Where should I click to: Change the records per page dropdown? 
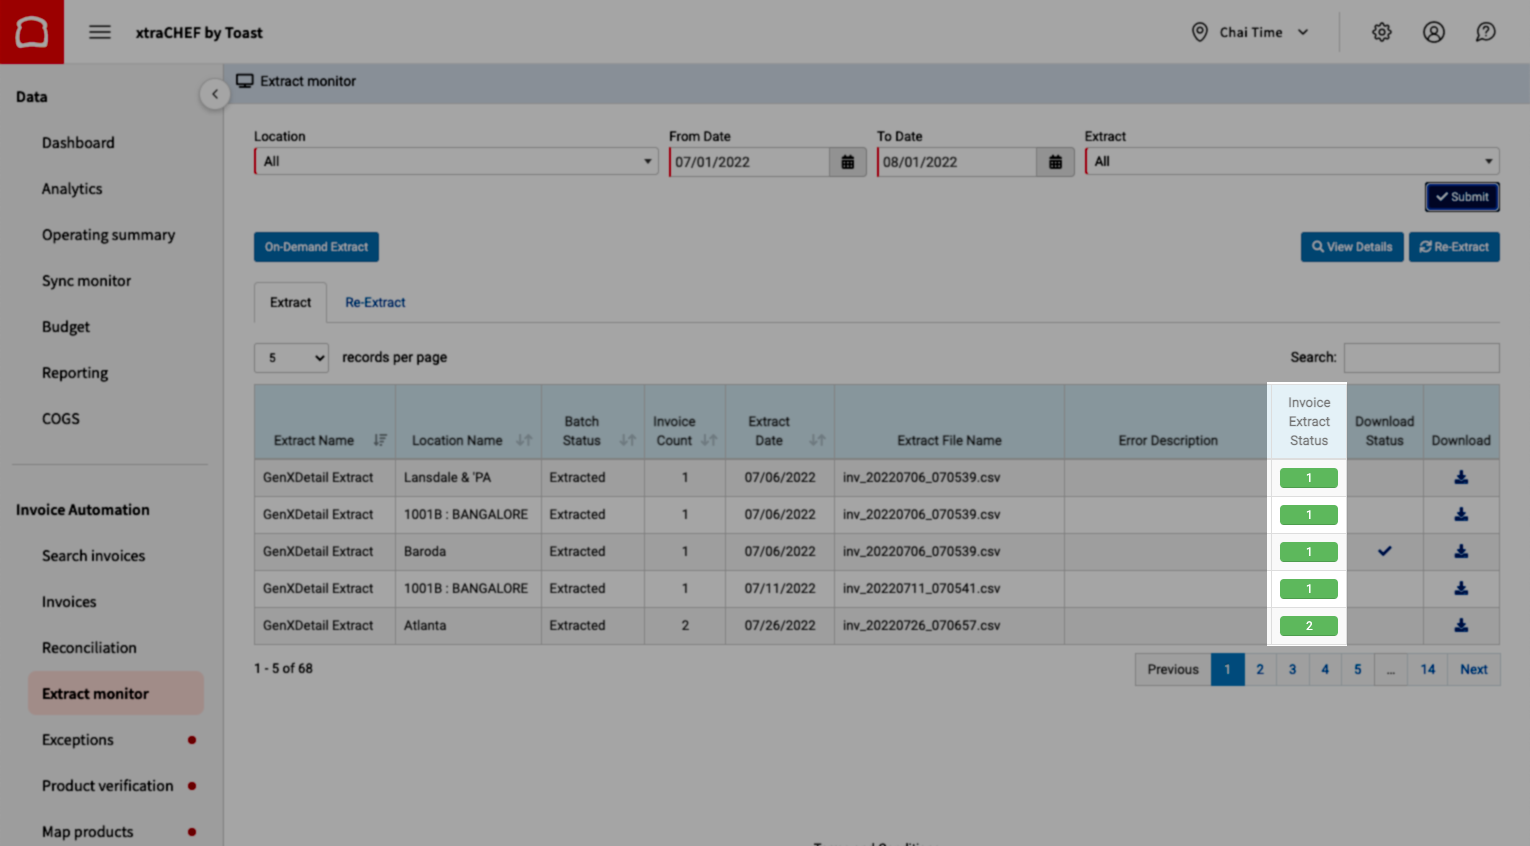(x=290, y=357)
